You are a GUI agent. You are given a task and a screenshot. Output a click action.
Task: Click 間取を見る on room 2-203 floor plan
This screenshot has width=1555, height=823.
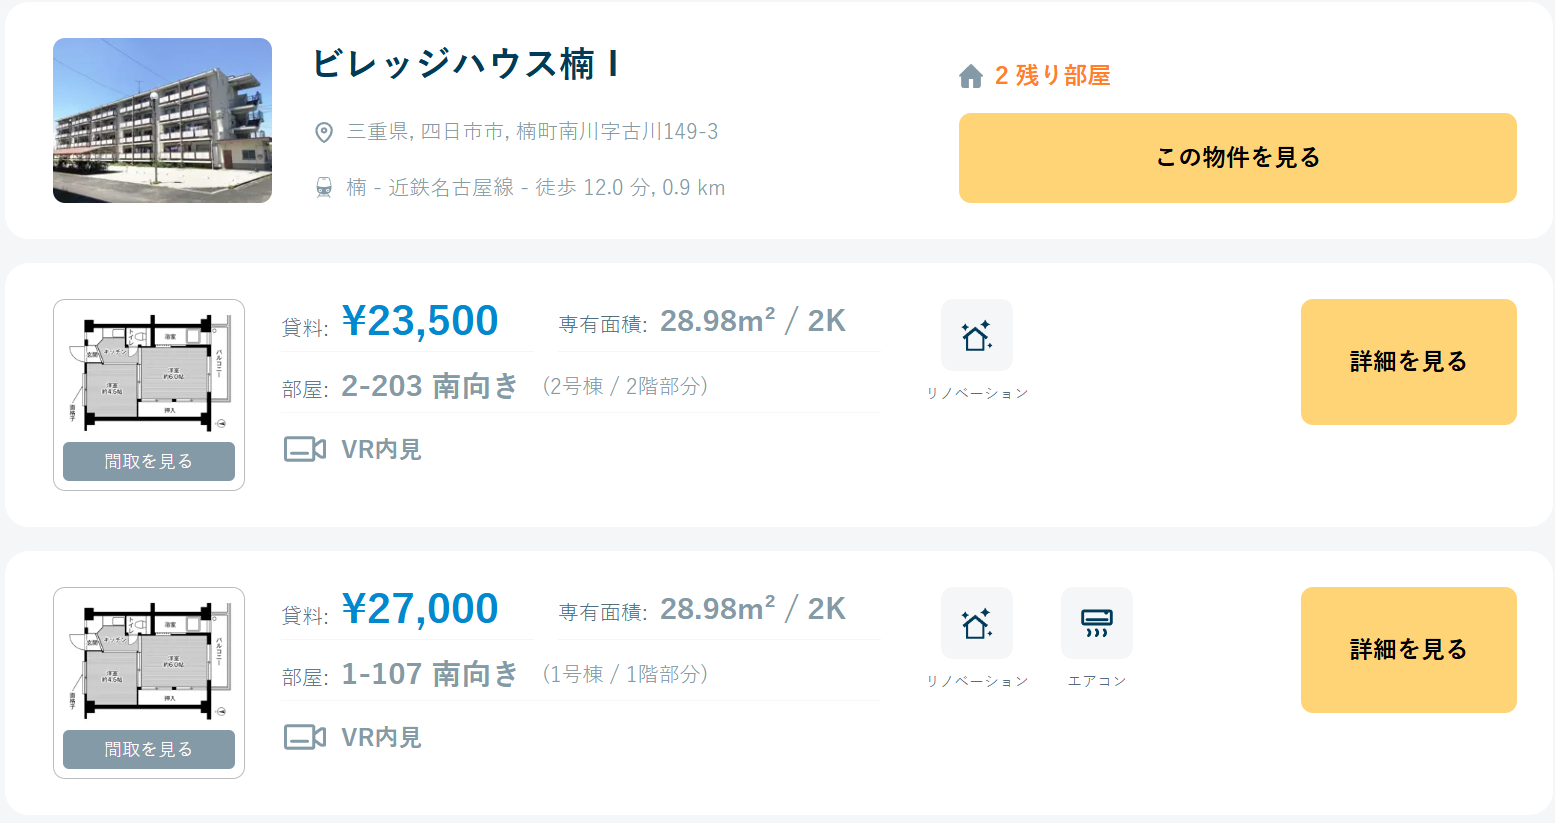149,461
